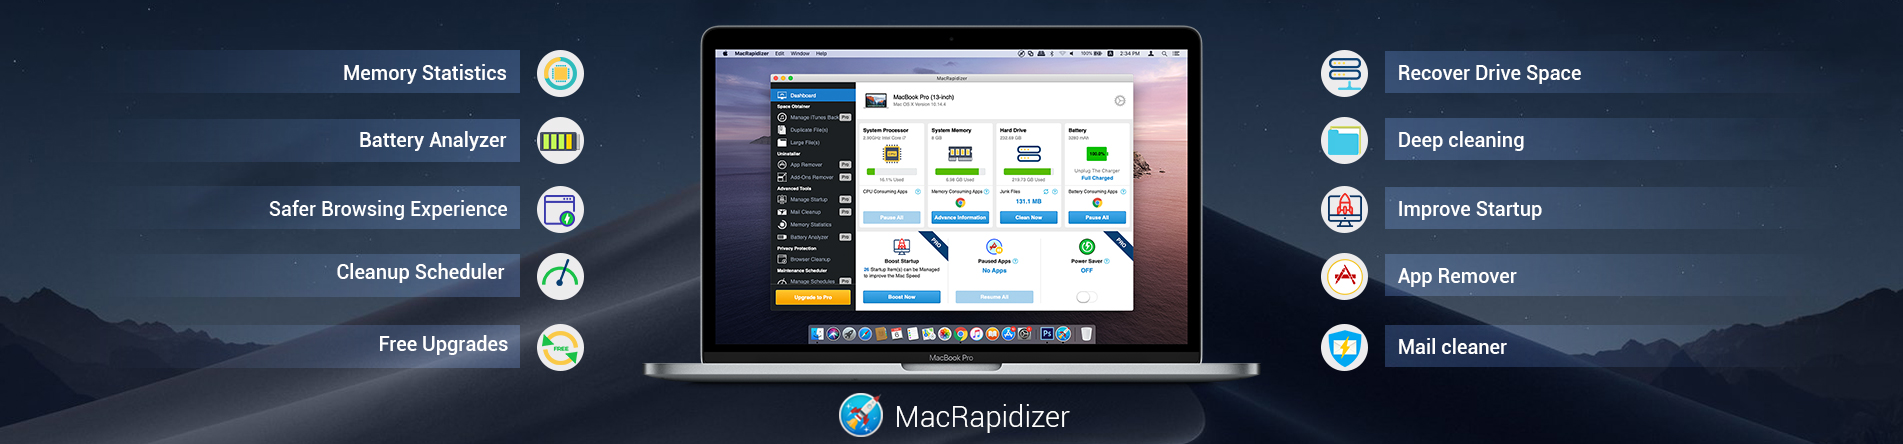This screenshot has height=444, width=1903.
Task: Click the MacRapidizer rocket logo at the bottom
Action: pyautogui.click(x=861, y=415)
